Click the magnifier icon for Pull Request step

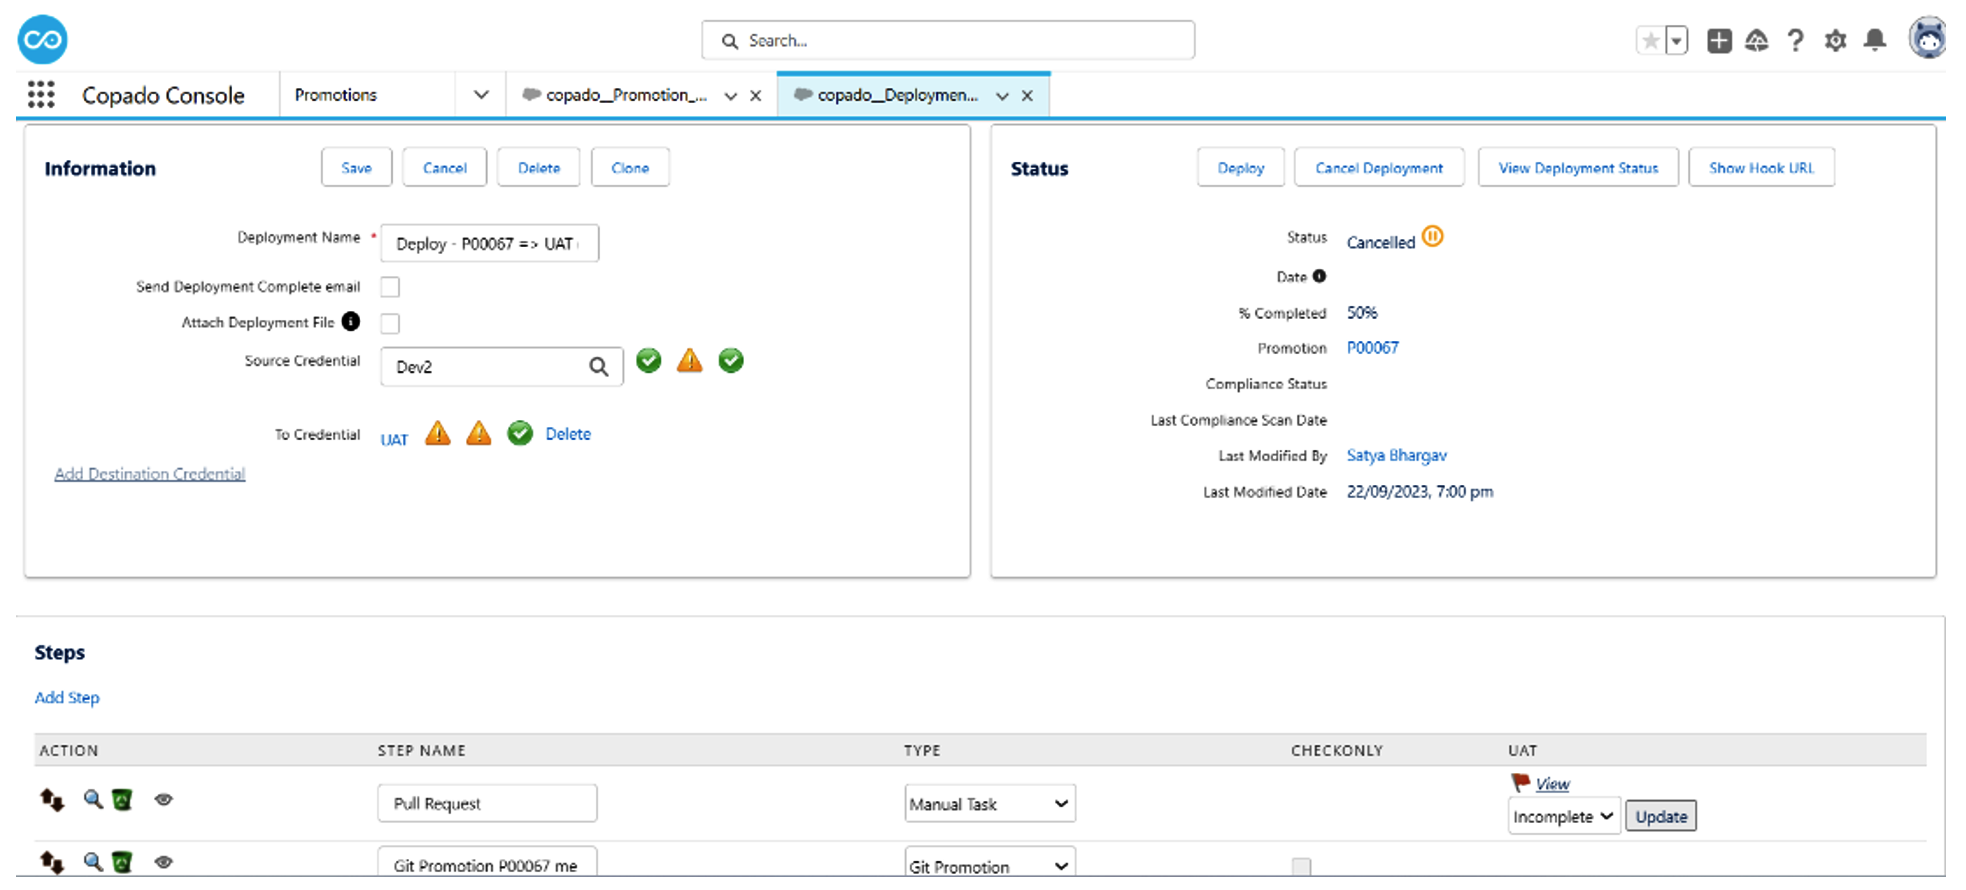(x=93, y=799)
